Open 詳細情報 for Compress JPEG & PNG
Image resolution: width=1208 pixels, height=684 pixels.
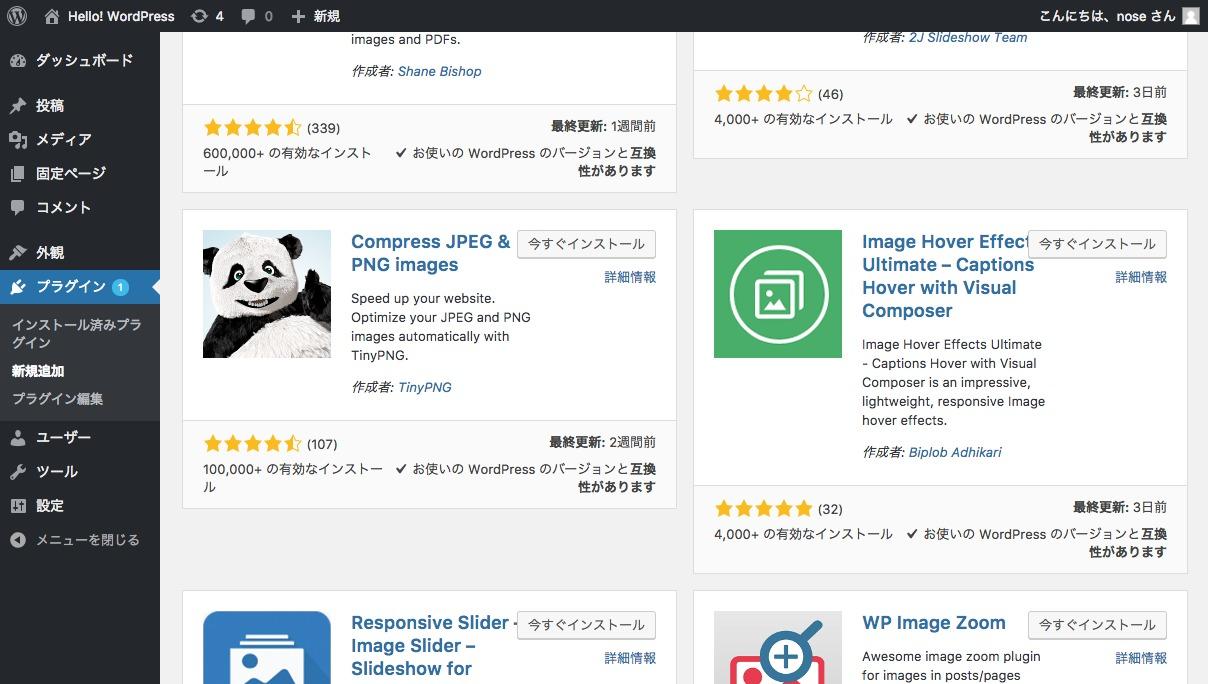(630, 277)
